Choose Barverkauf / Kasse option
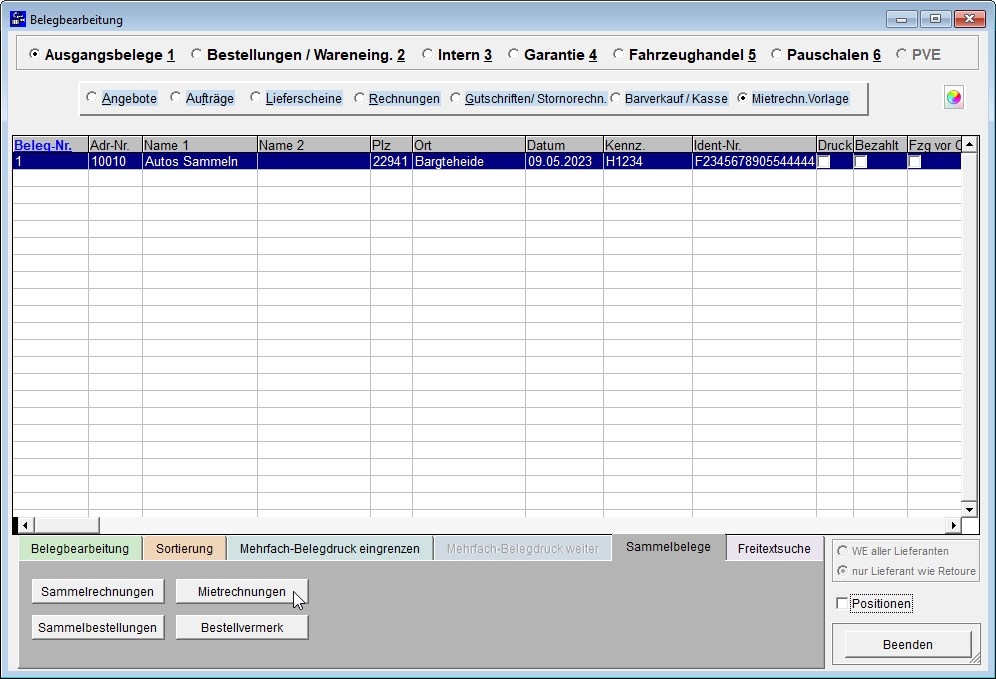 (669, 98)
